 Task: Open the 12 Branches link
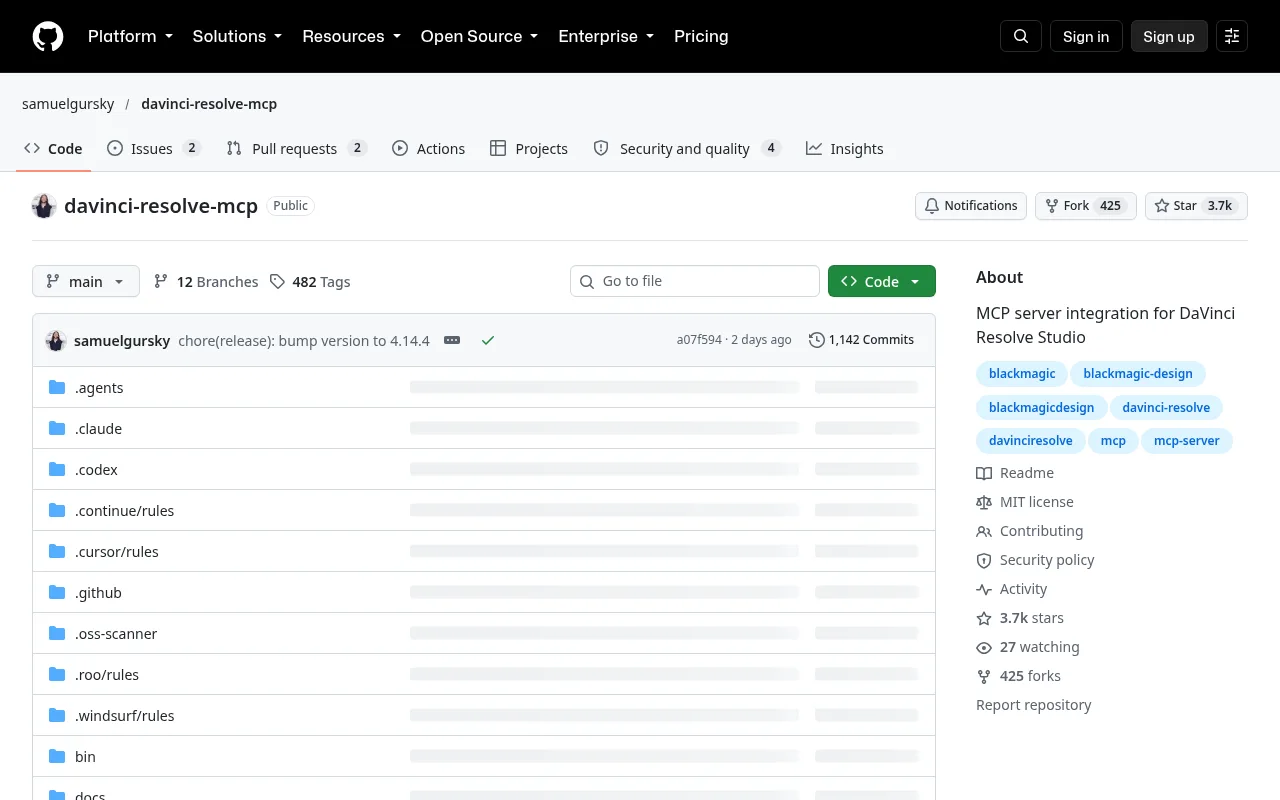tap(206, 282)
